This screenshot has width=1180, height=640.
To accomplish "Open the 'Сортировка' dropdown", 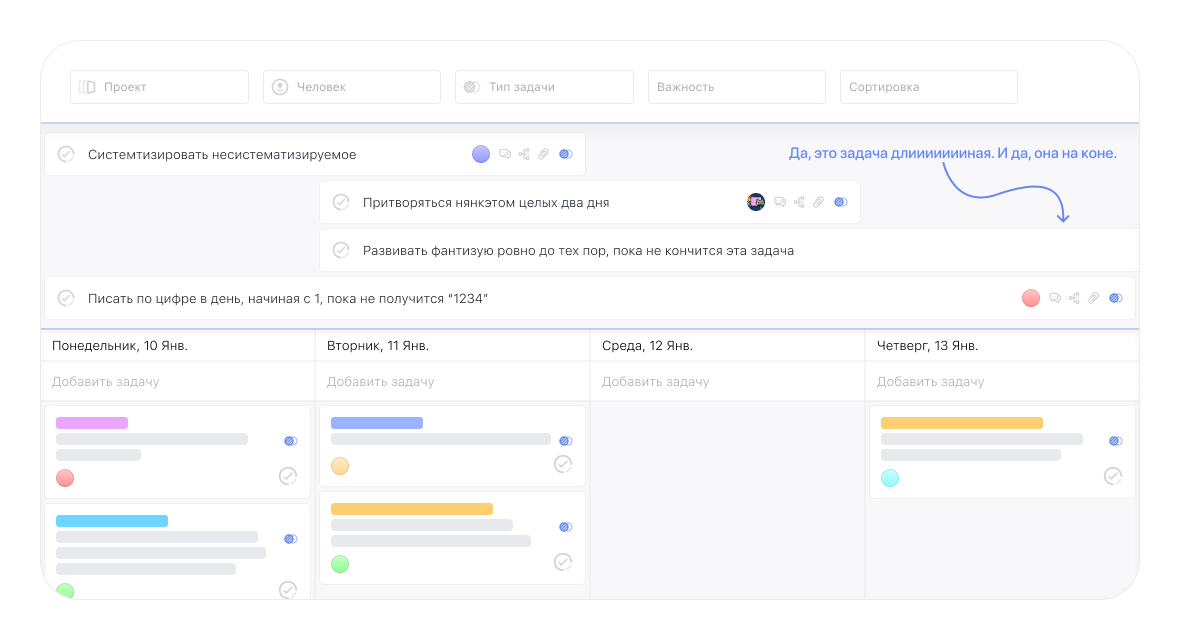I will click(929, 87).
